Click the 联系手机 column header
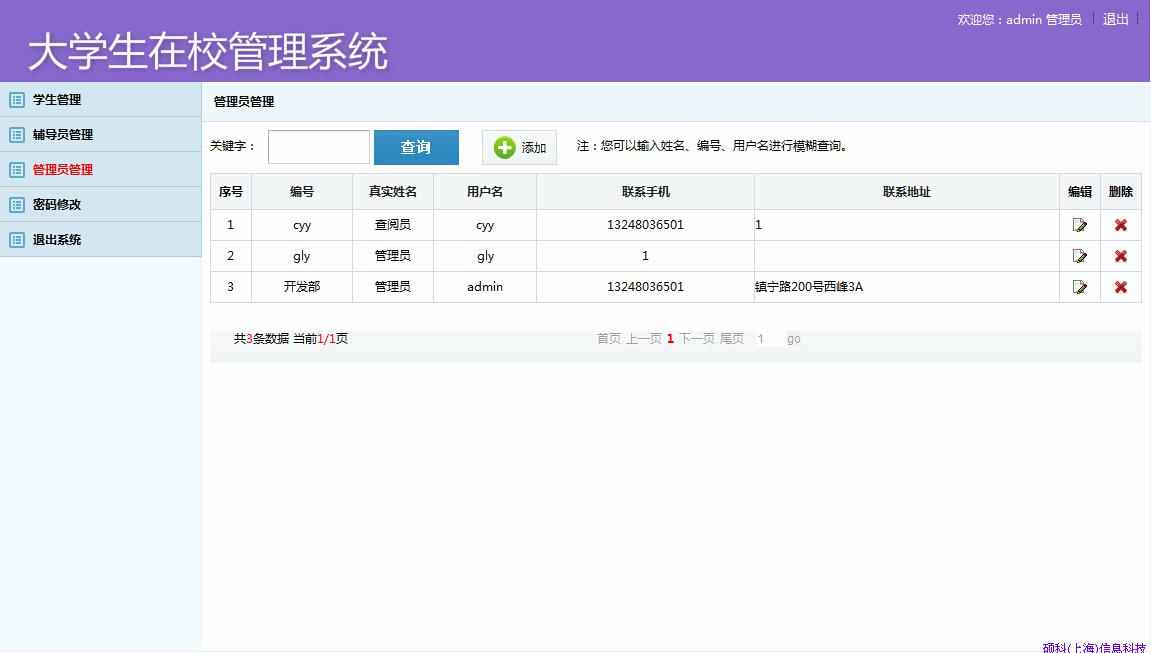This screenshot has width=1151, height=653. click(x=645, y=192)
